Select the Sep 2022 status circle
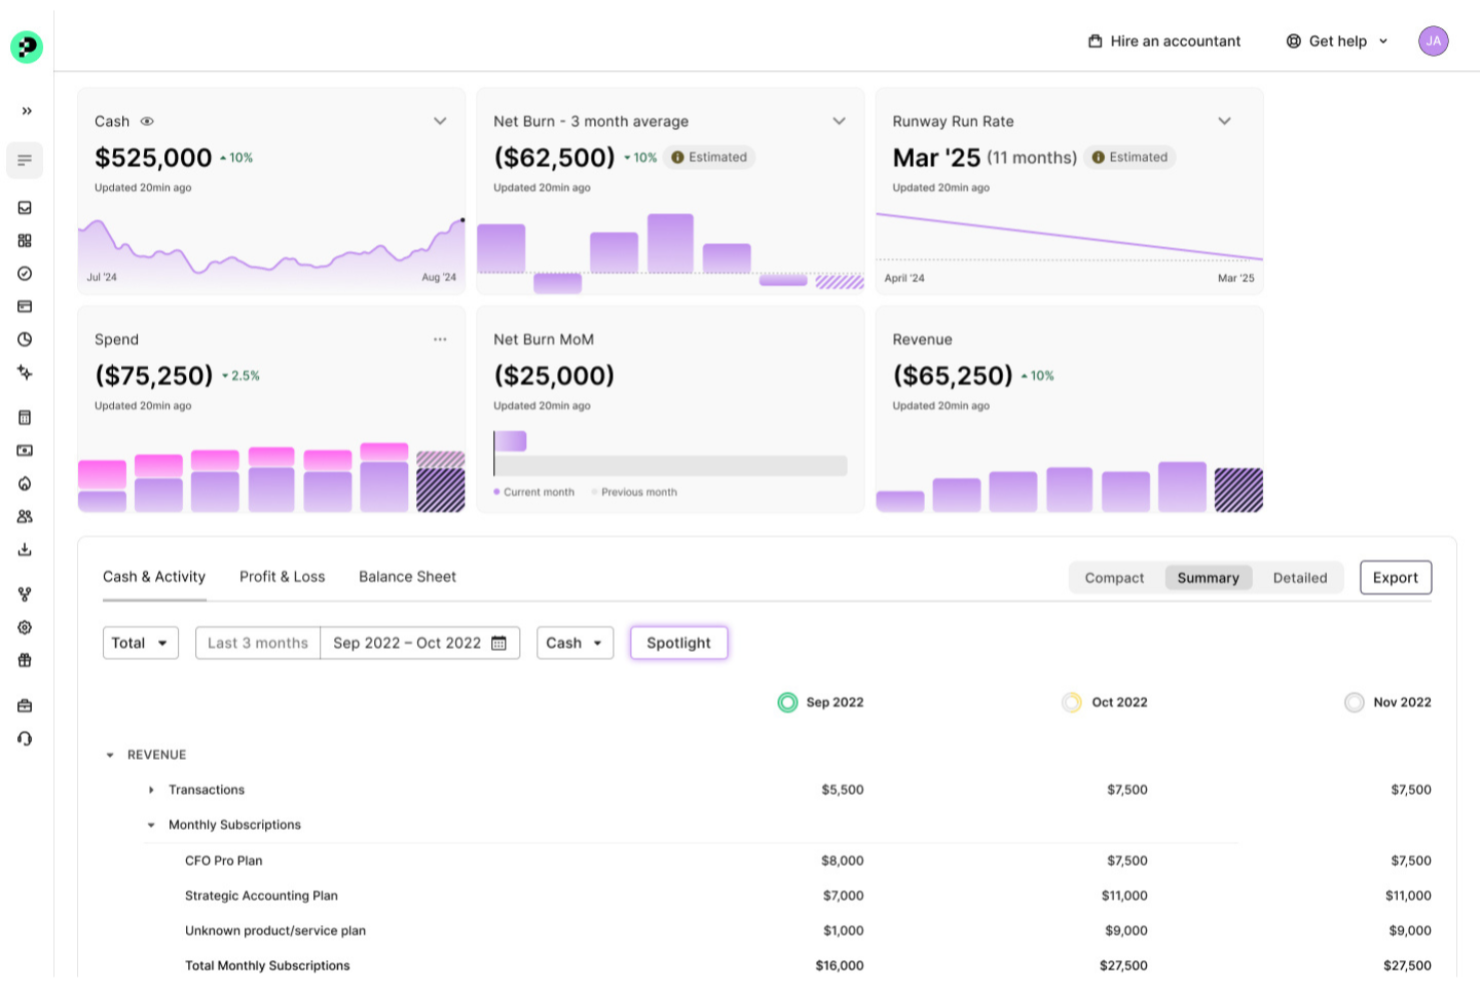 point(788,703)
